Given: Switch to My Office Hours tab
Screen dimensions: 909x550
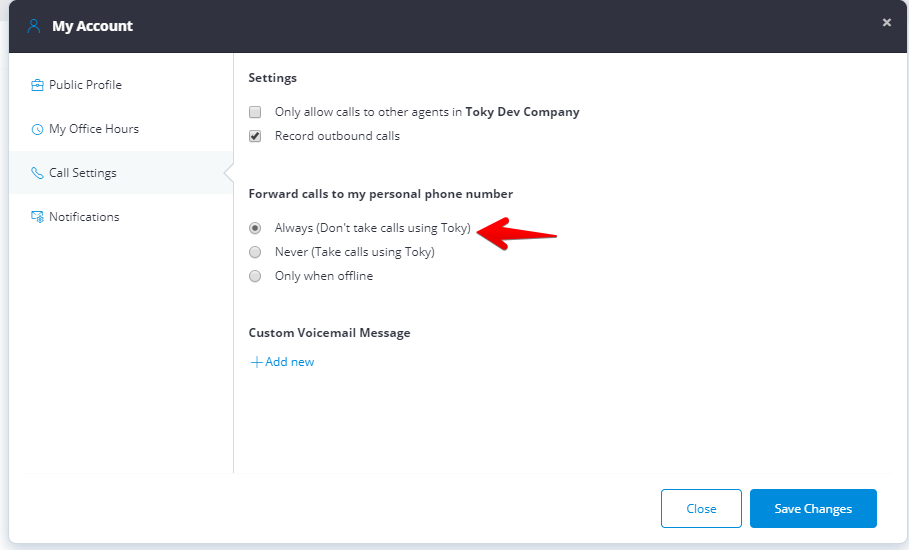Looking at the screenshot, I should point(94,129).
